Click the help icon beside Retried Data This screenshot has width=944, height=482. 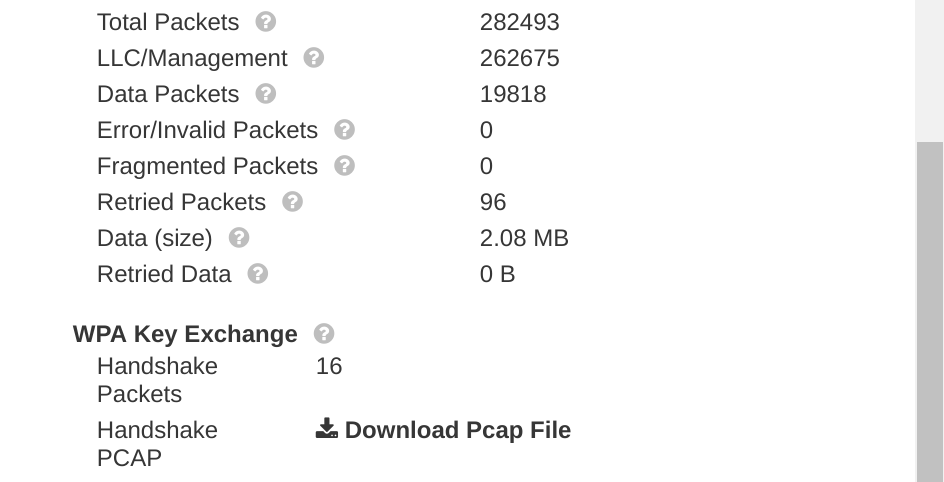(258, 274)
